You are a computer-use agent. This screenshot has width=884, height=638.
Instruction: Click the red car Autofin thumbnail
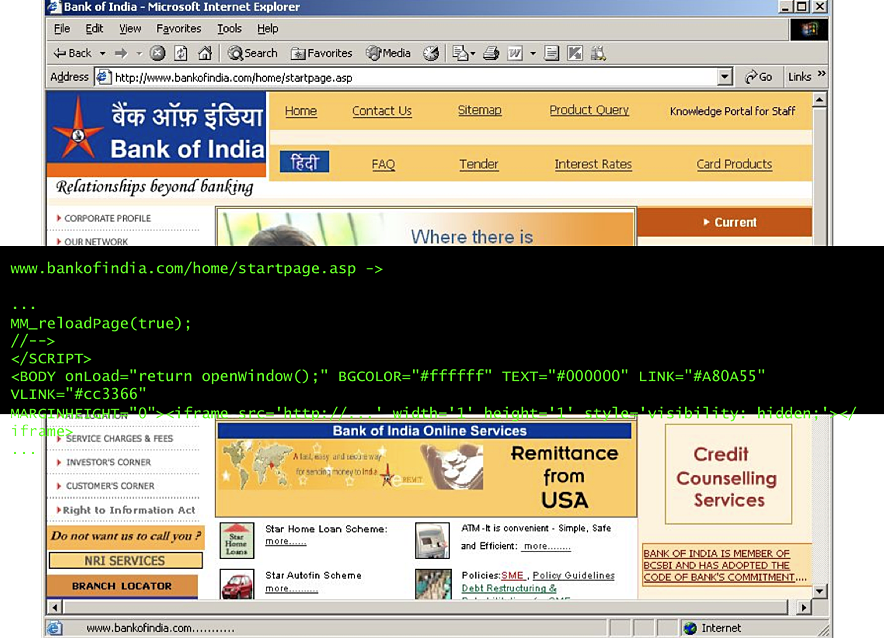tap(237, 585)
